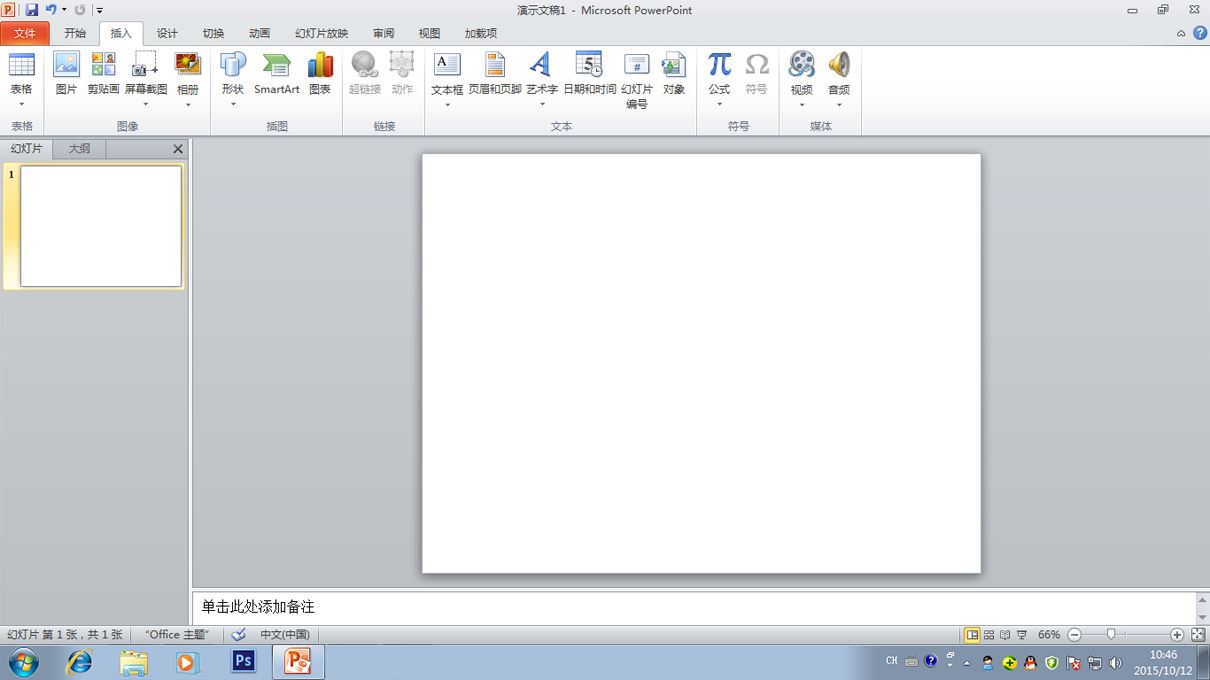
Task: Open the Windows Start menu
Action: pyautogui.click(x=22, y=662)
